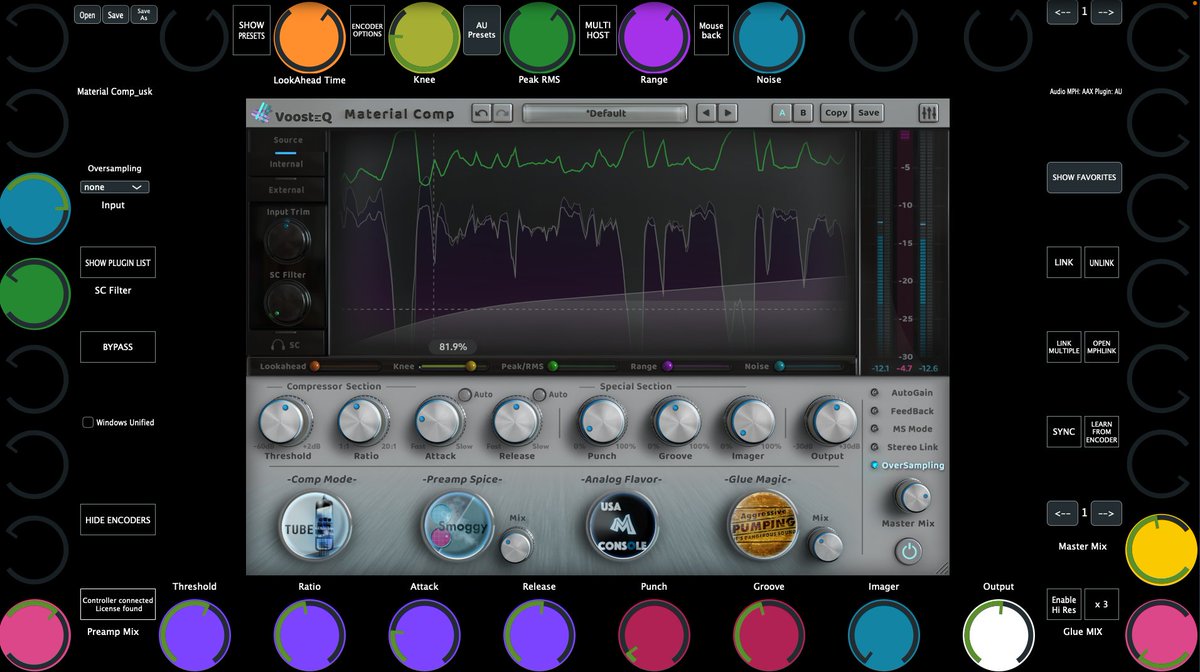Screen dimensions: 1200x672
Task: Click the yellow Master Mix encoder
Action: point(1161,550)
